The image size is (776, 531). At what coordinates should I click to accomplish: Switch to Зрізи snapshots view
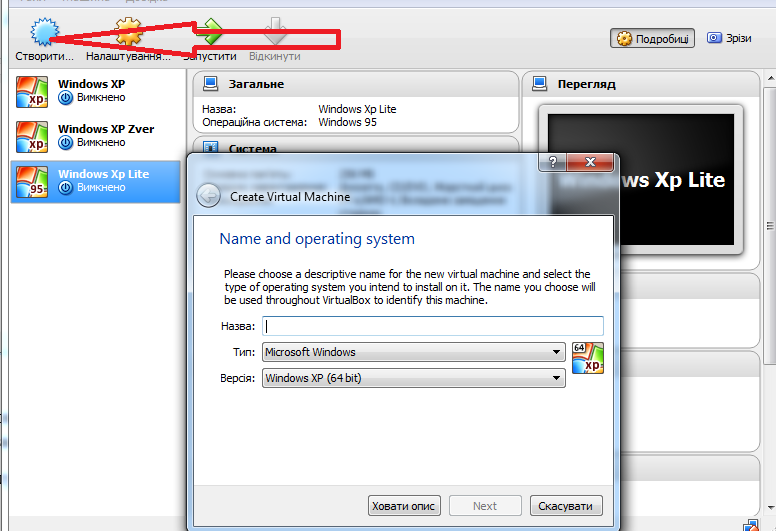(x=729, y=38)
